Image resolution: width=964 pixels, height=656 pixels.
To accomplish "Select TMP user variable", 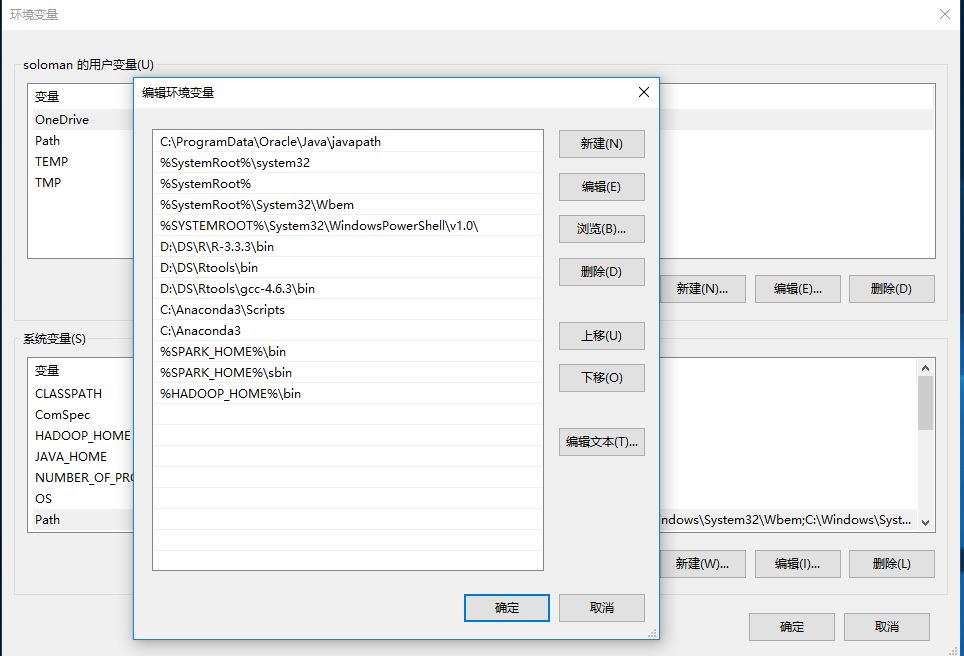I will pyautogui.click(x=81, y=182).
